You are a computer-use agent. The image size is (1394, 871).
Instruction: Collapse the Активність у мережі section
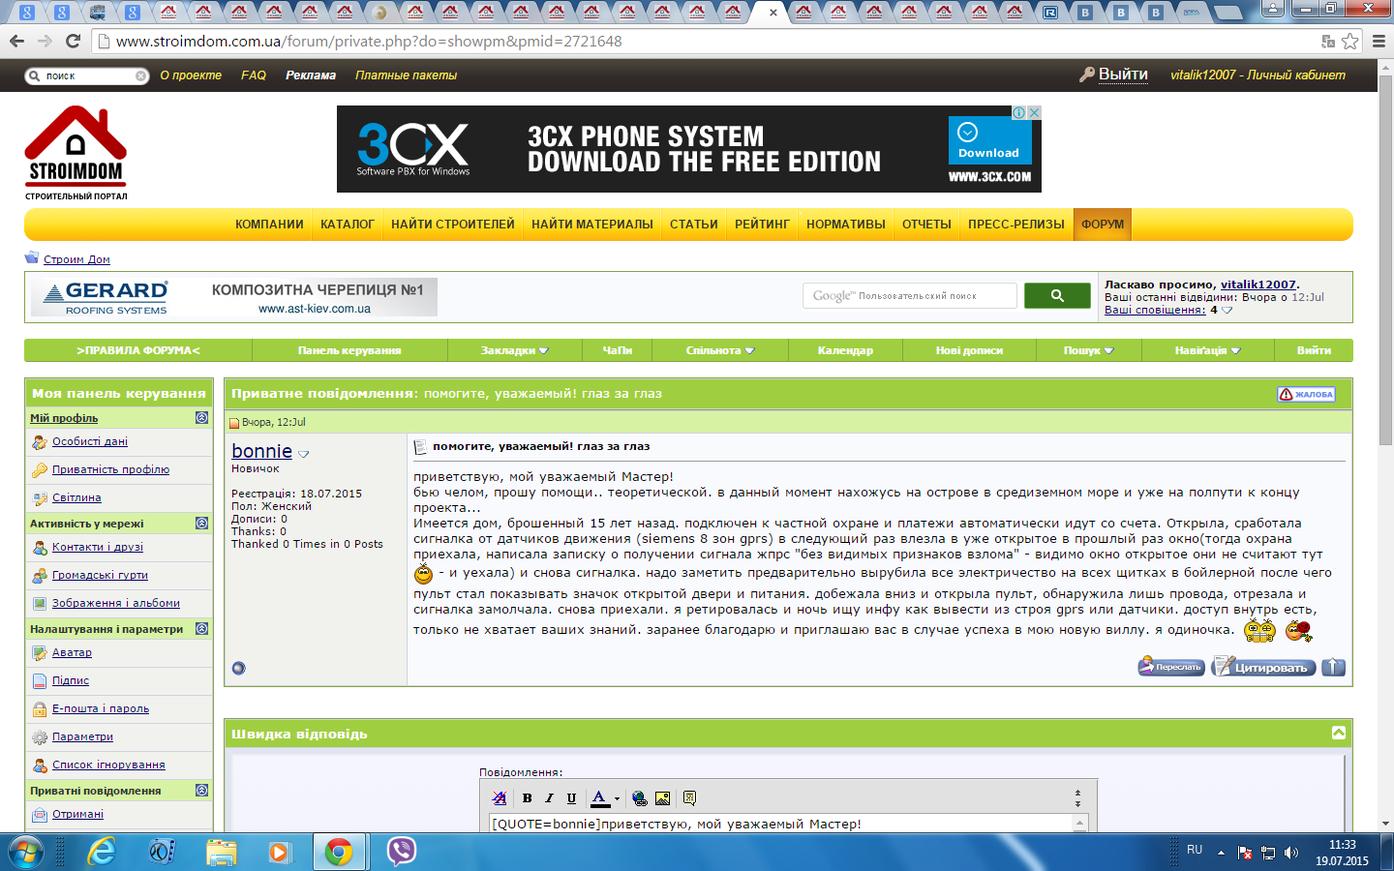[202, 523]
